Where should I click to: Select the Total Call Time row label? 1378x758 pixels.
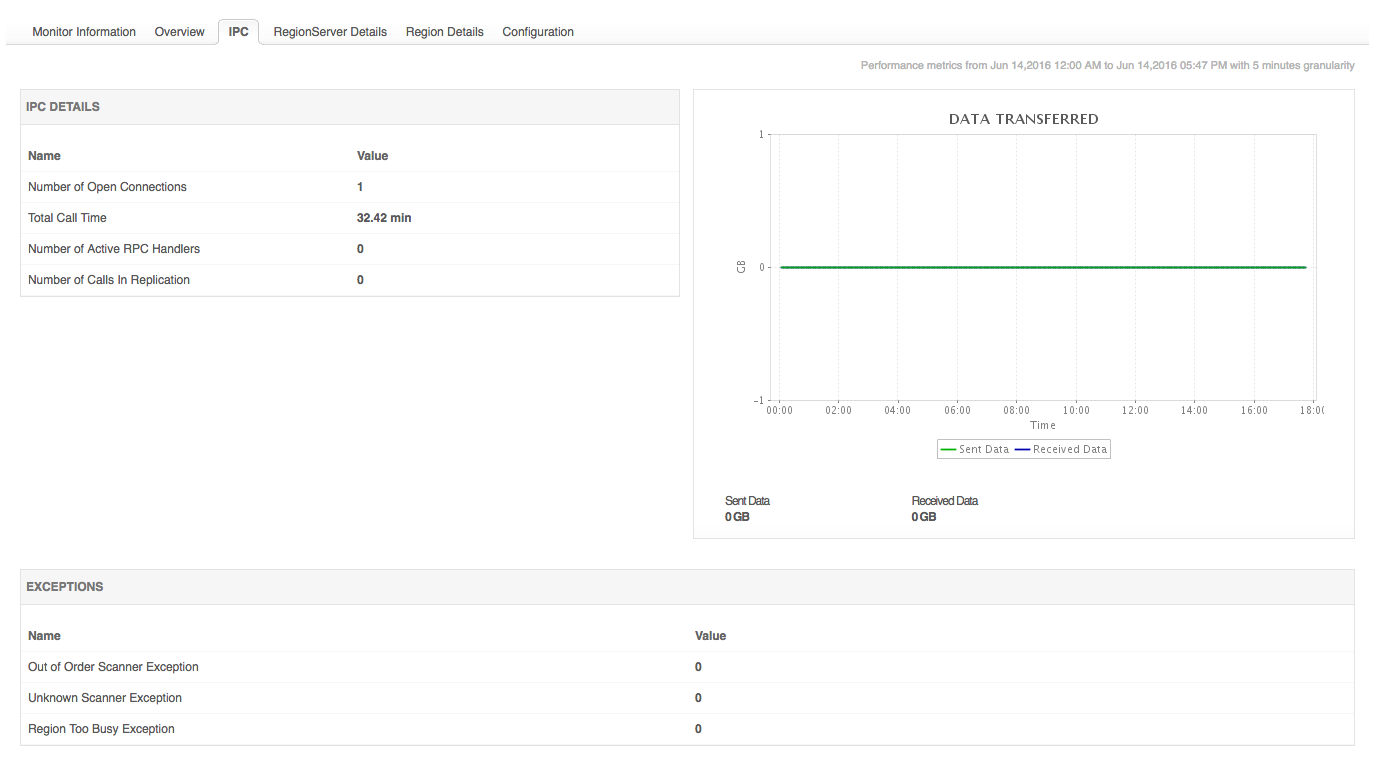tap(67, 218)
